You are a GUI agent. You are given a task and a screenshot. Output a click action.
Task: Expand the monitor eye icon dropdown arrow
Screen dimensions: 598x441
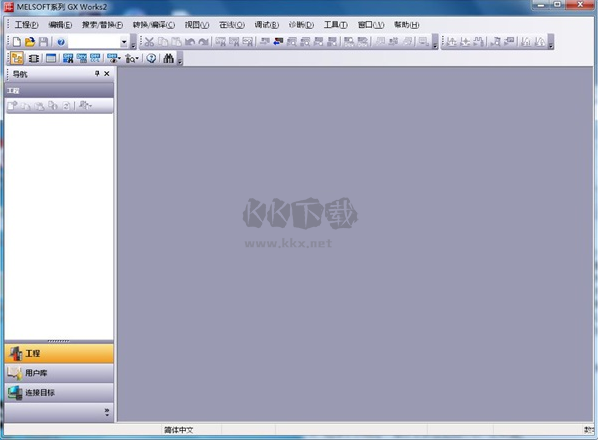click(x=119, y=59)
